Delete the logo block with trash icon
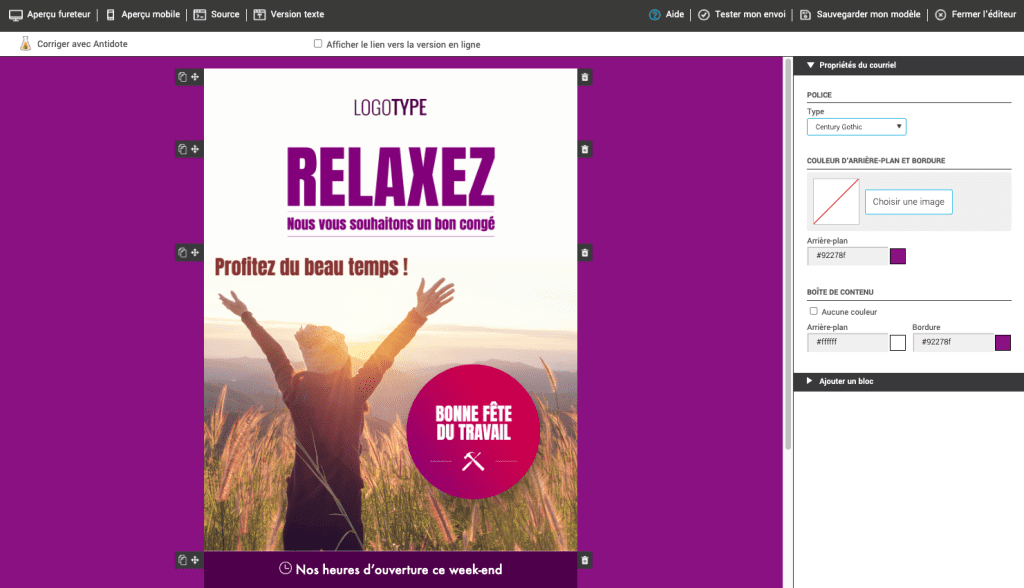The width and height of the screenshot is (1024, 588). 585,77
